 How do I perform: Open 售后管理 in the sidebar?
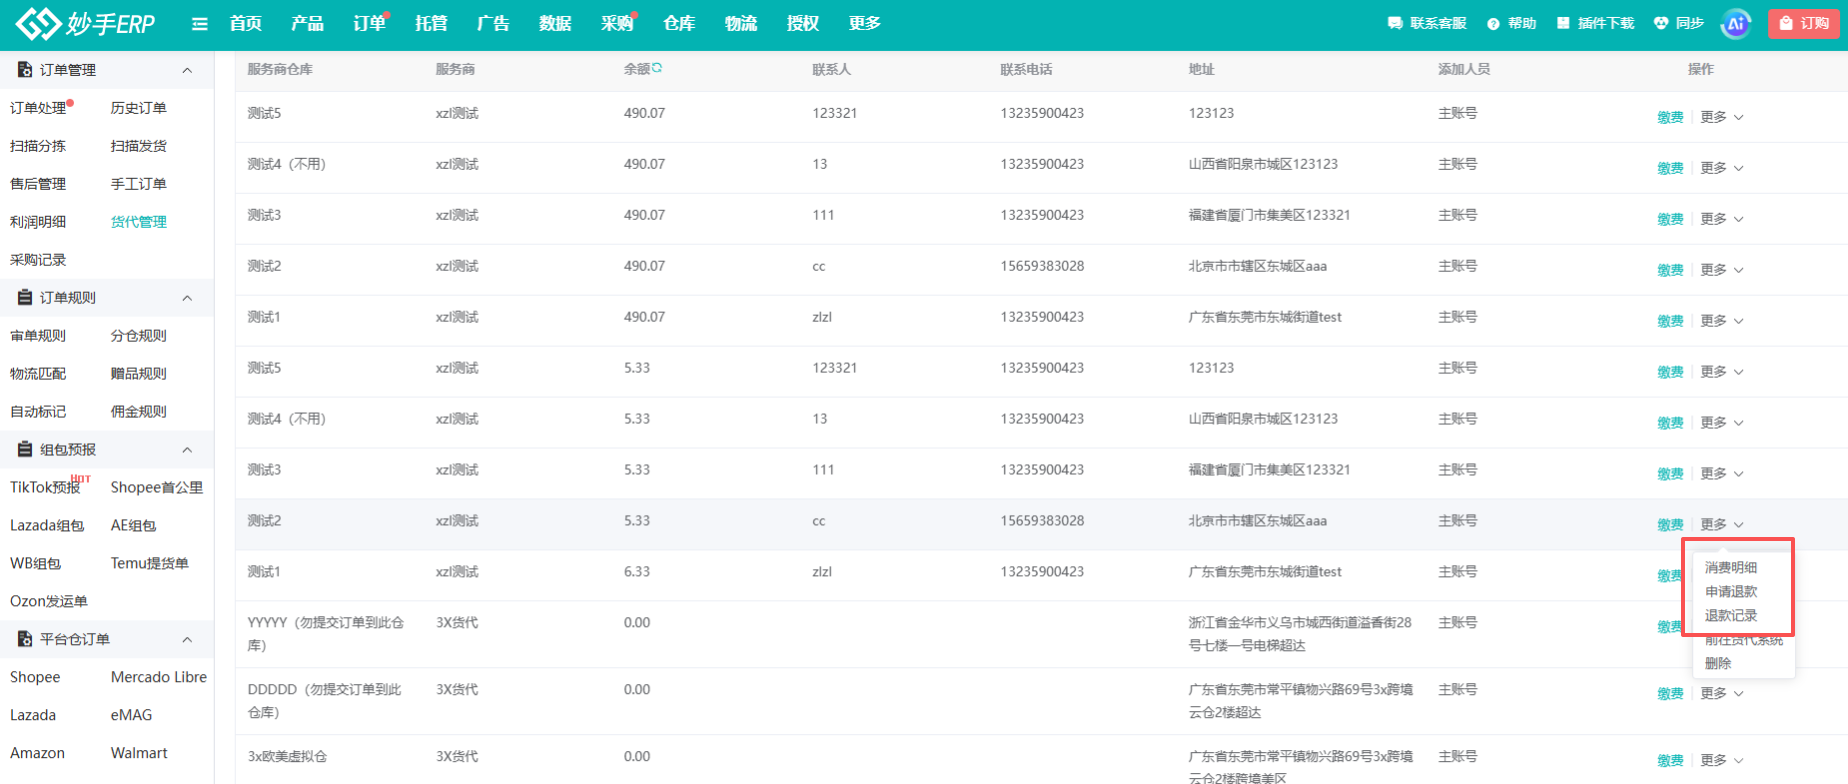pyautogui.click(x=38, y=184)
